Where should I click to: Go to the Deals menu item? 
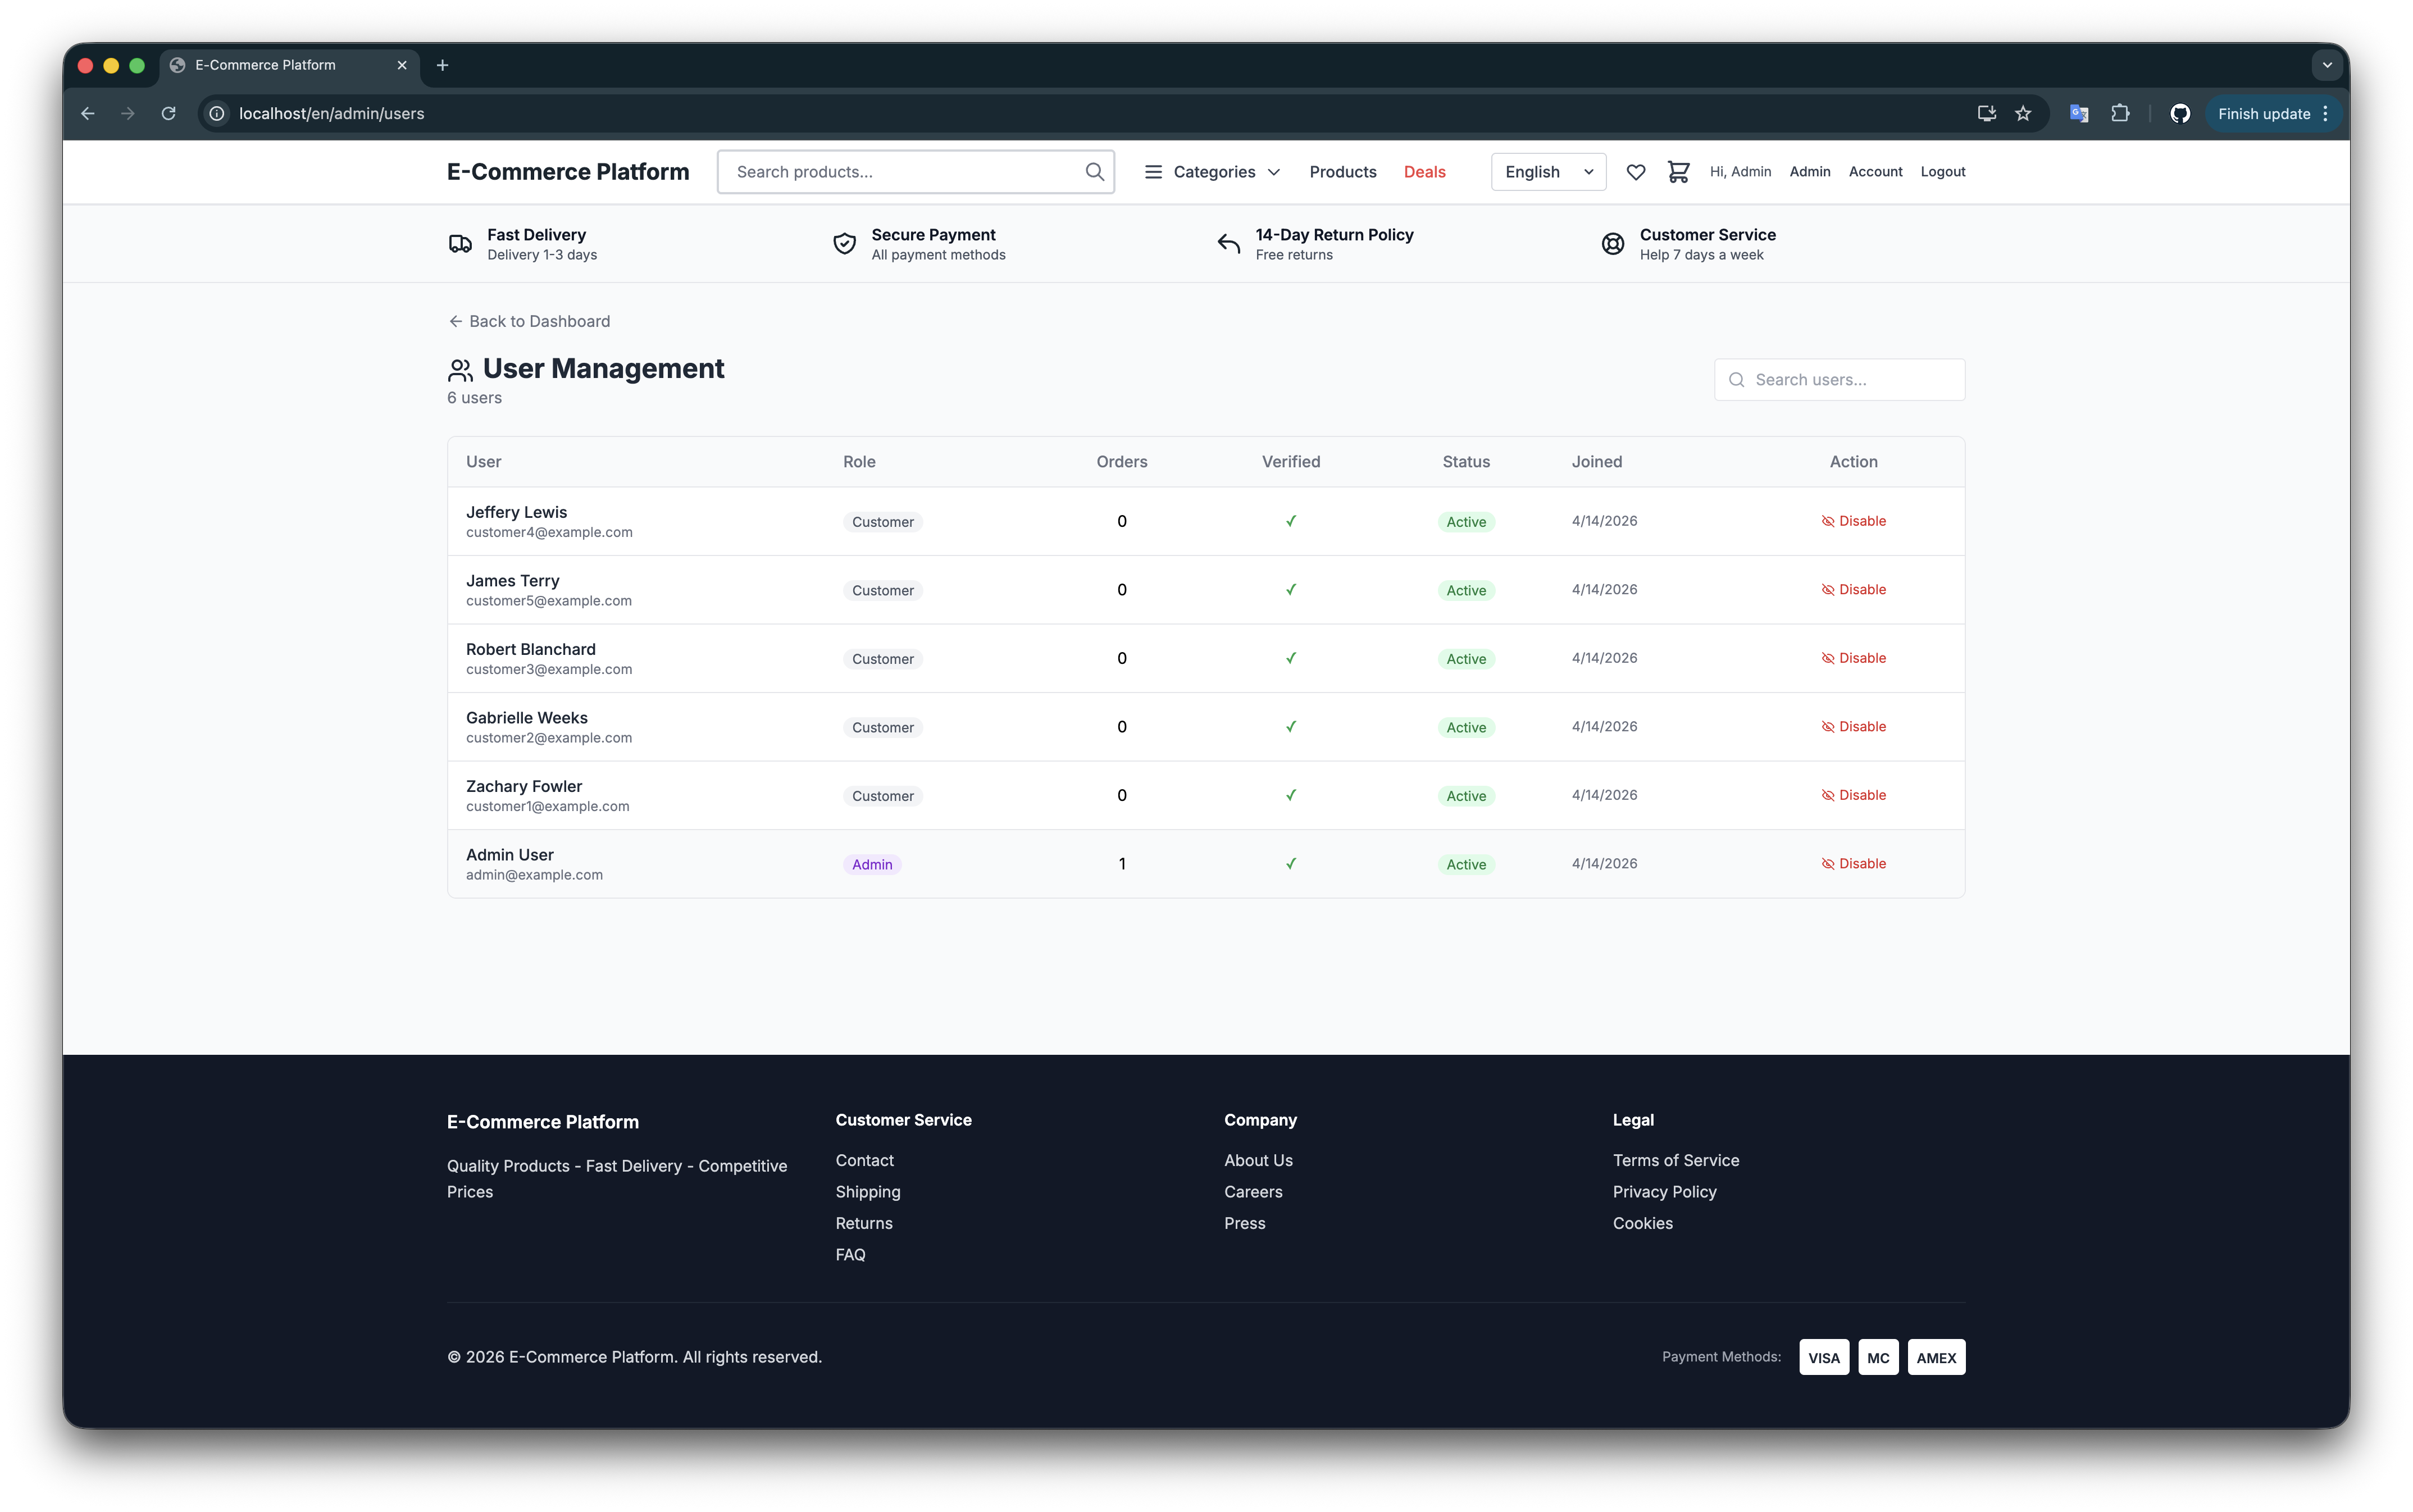point(1424,172)
